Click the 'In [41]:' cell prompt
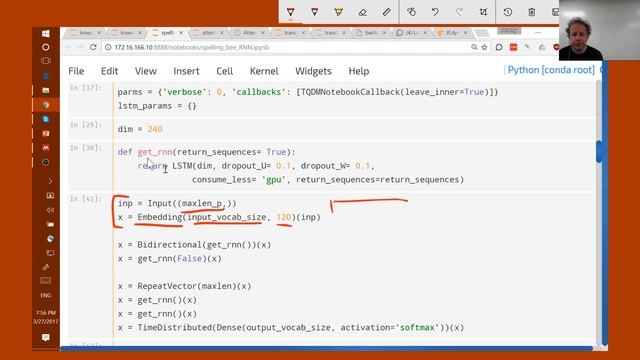Viewport: 640px width, 360px height. [86, 199]
